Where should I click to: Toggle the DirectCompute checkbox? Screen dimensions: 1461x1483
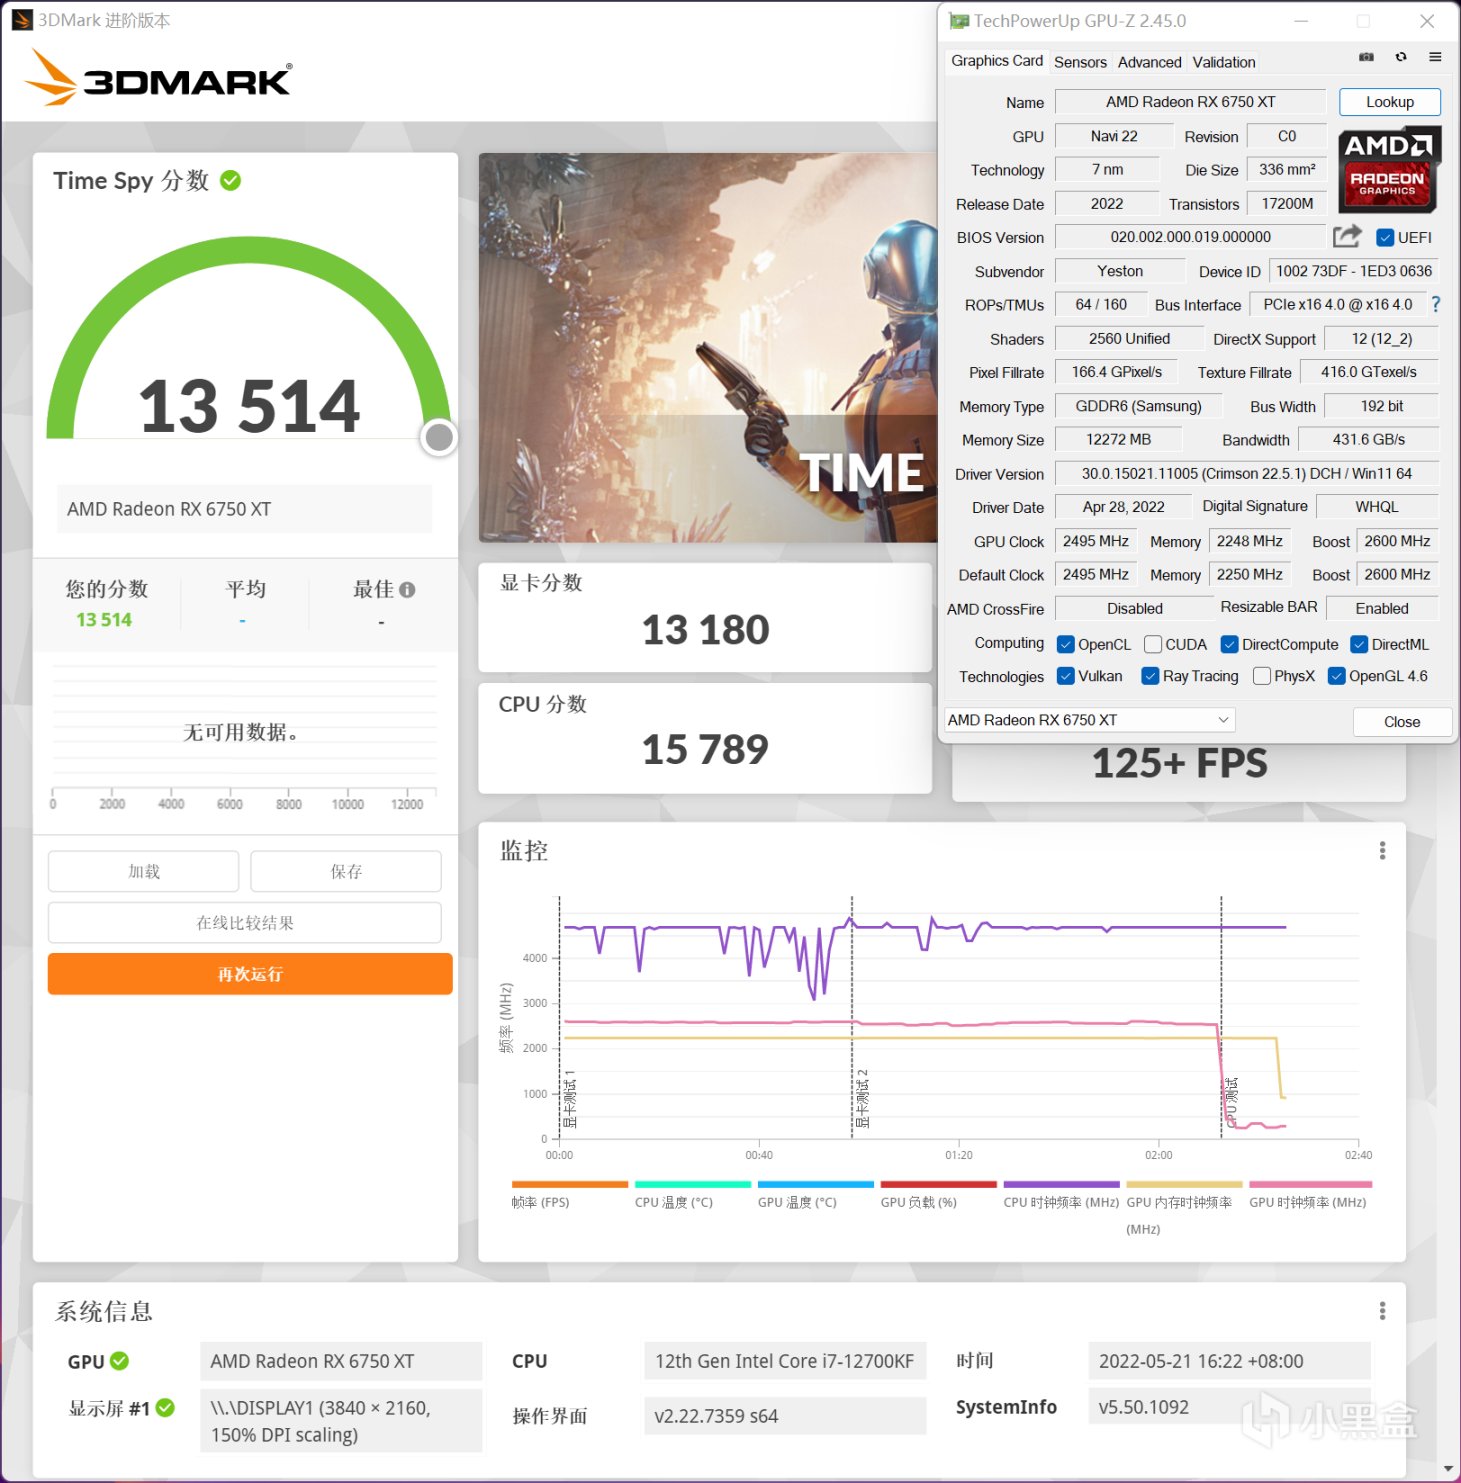coord(1230,645)
